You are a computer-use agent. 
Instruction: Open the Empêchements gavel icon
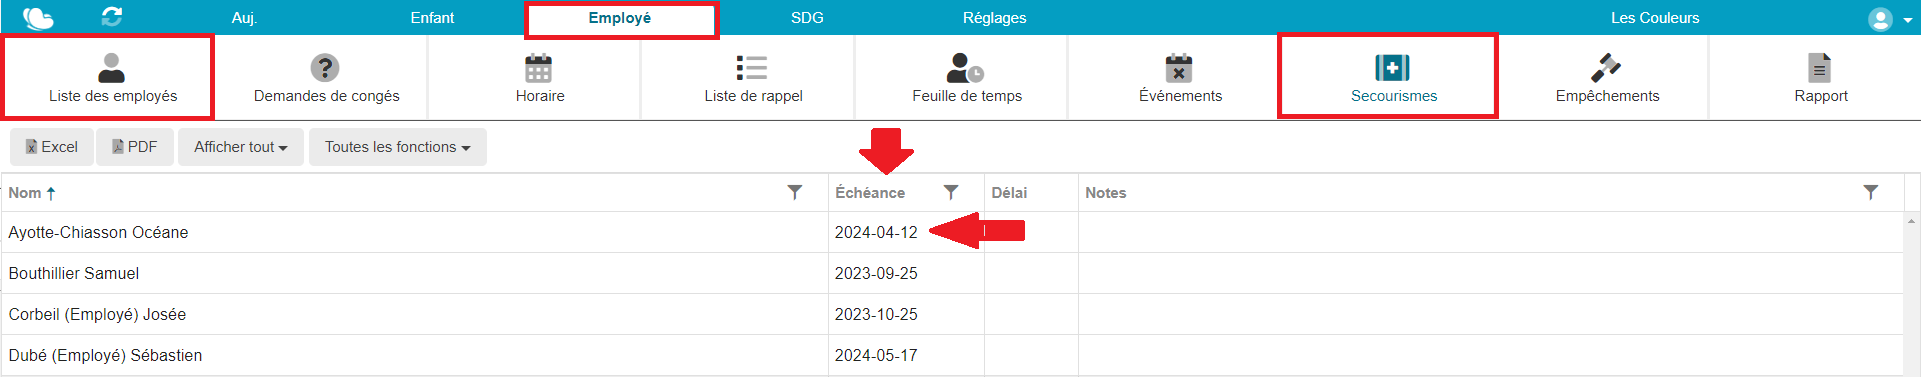[x=1606, y=68]
